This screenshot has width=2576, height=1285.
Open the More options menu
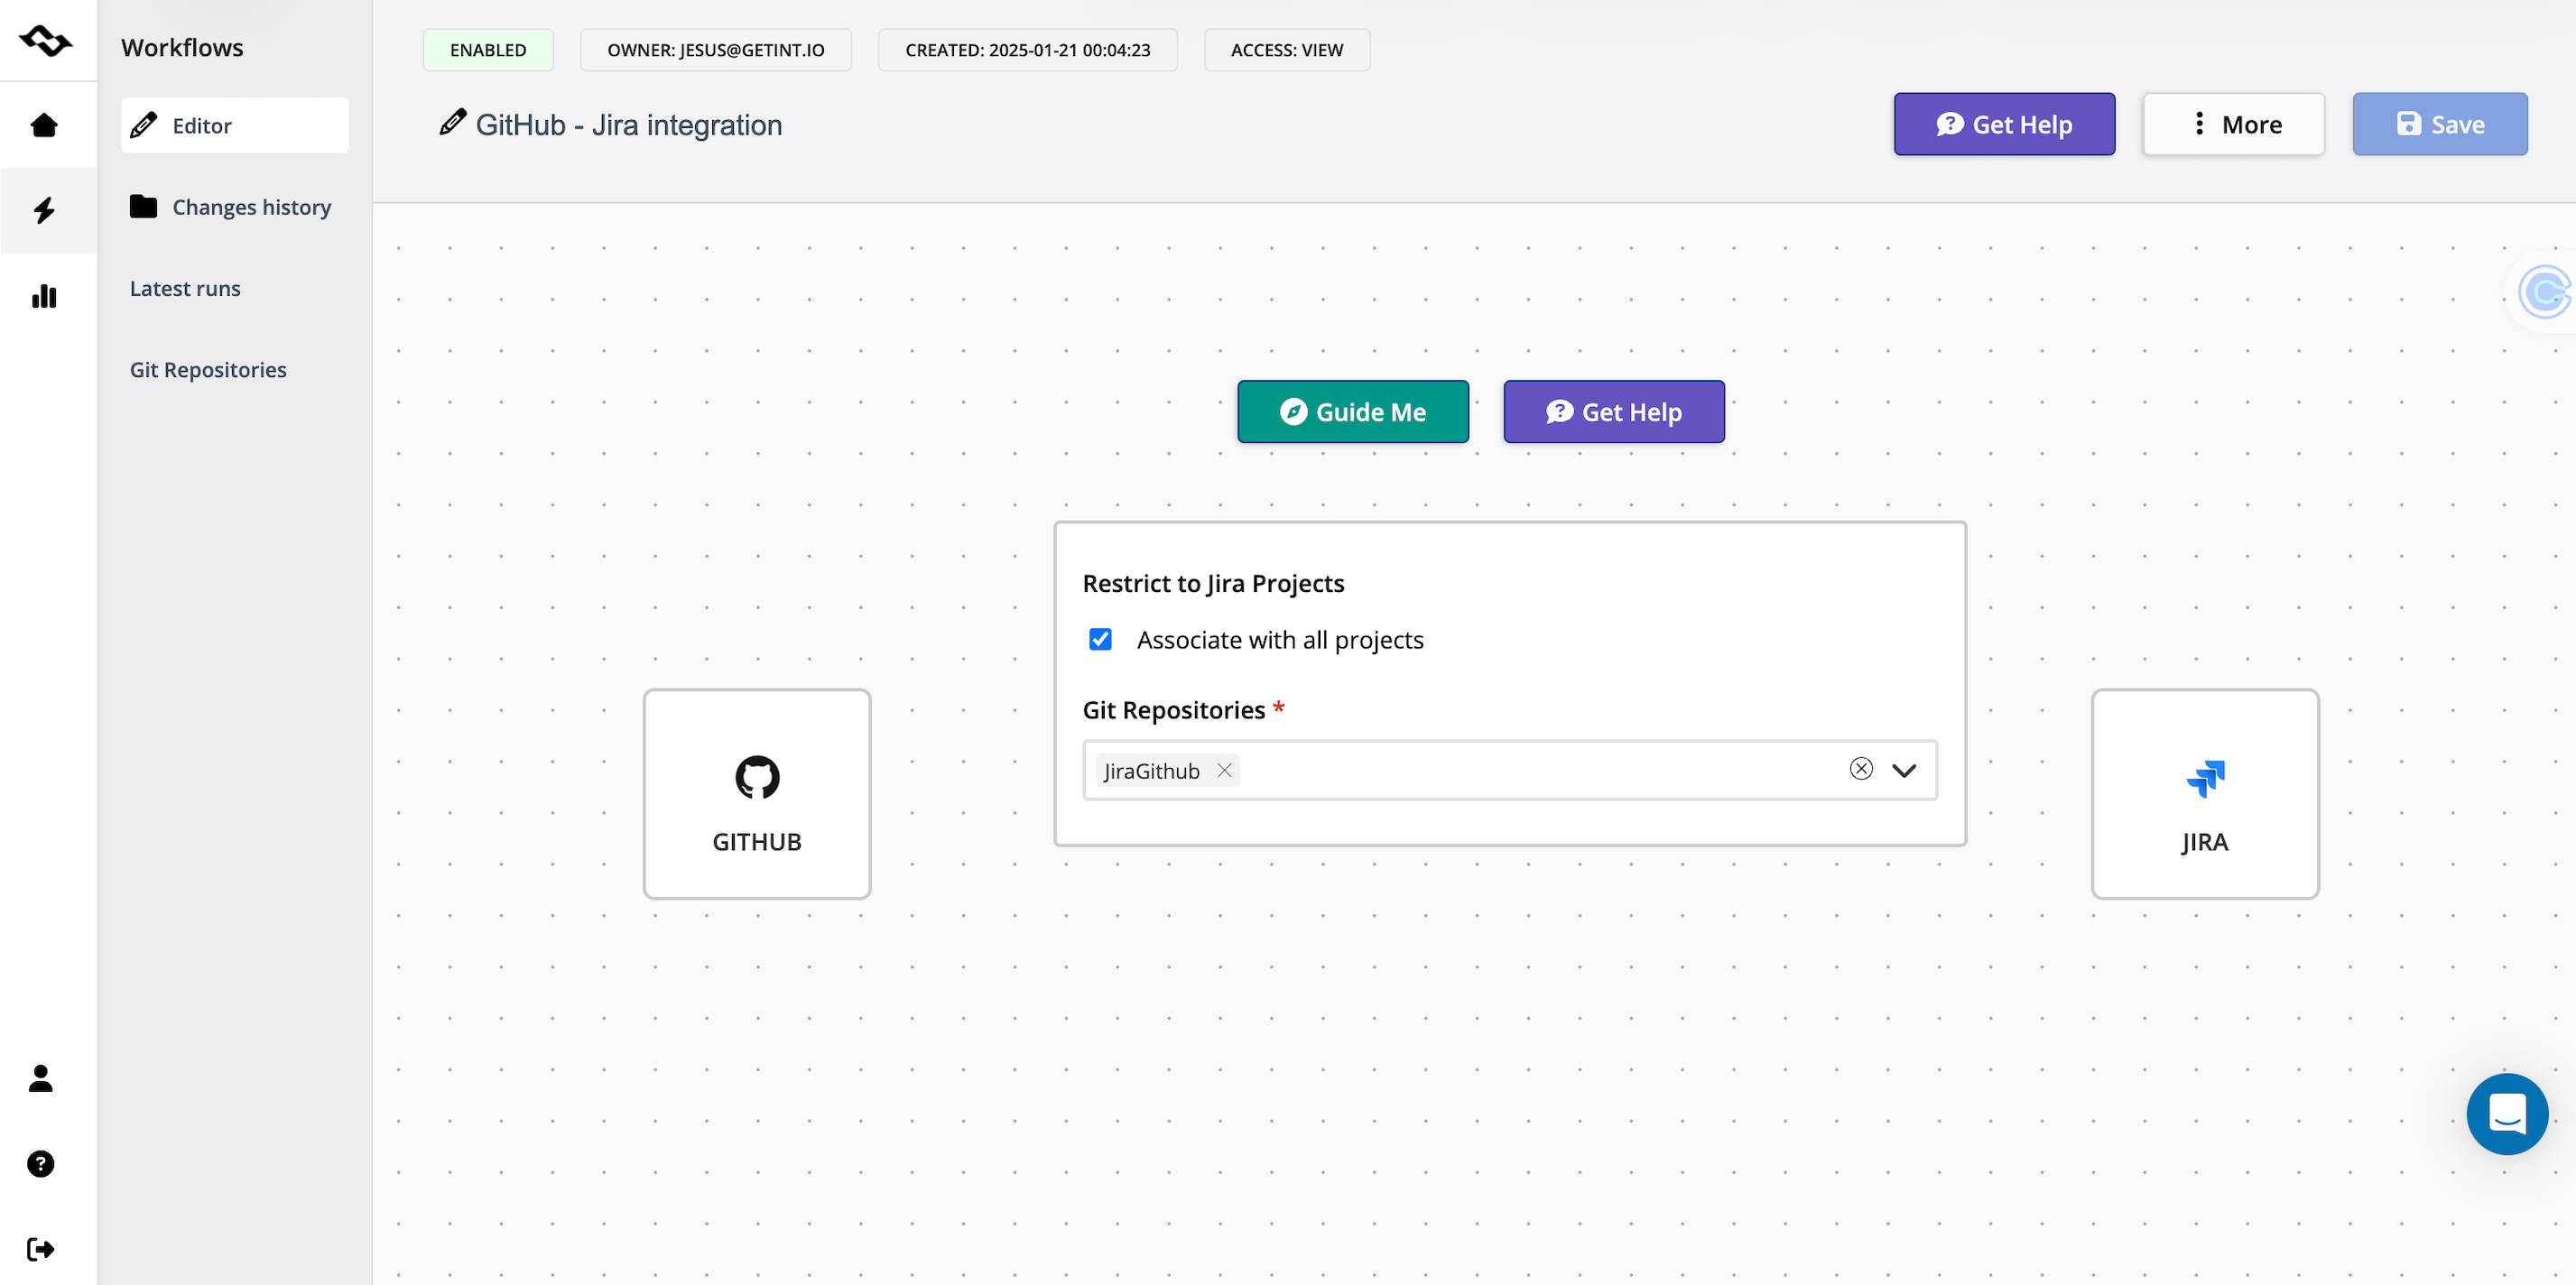2233,124
